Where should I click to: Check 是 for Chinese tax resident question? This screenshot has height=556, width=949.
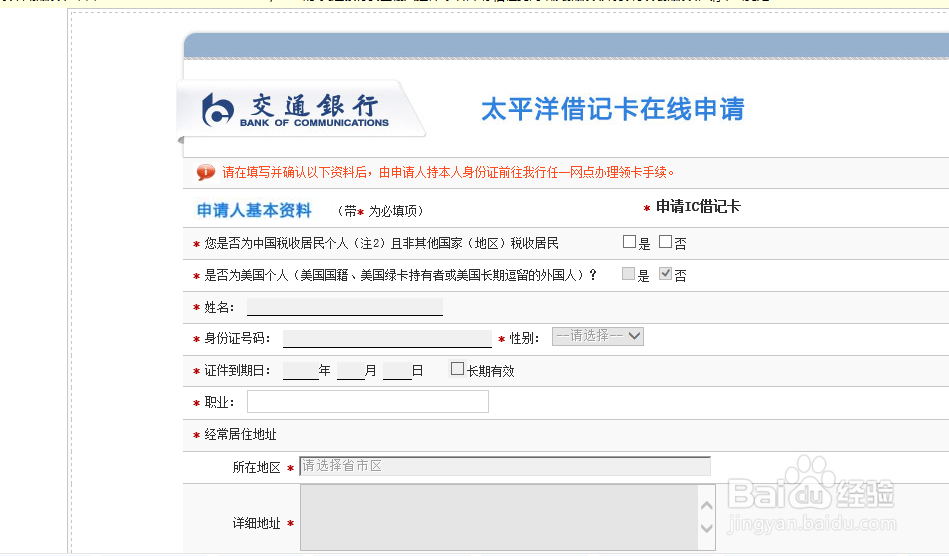coord(629,242)
